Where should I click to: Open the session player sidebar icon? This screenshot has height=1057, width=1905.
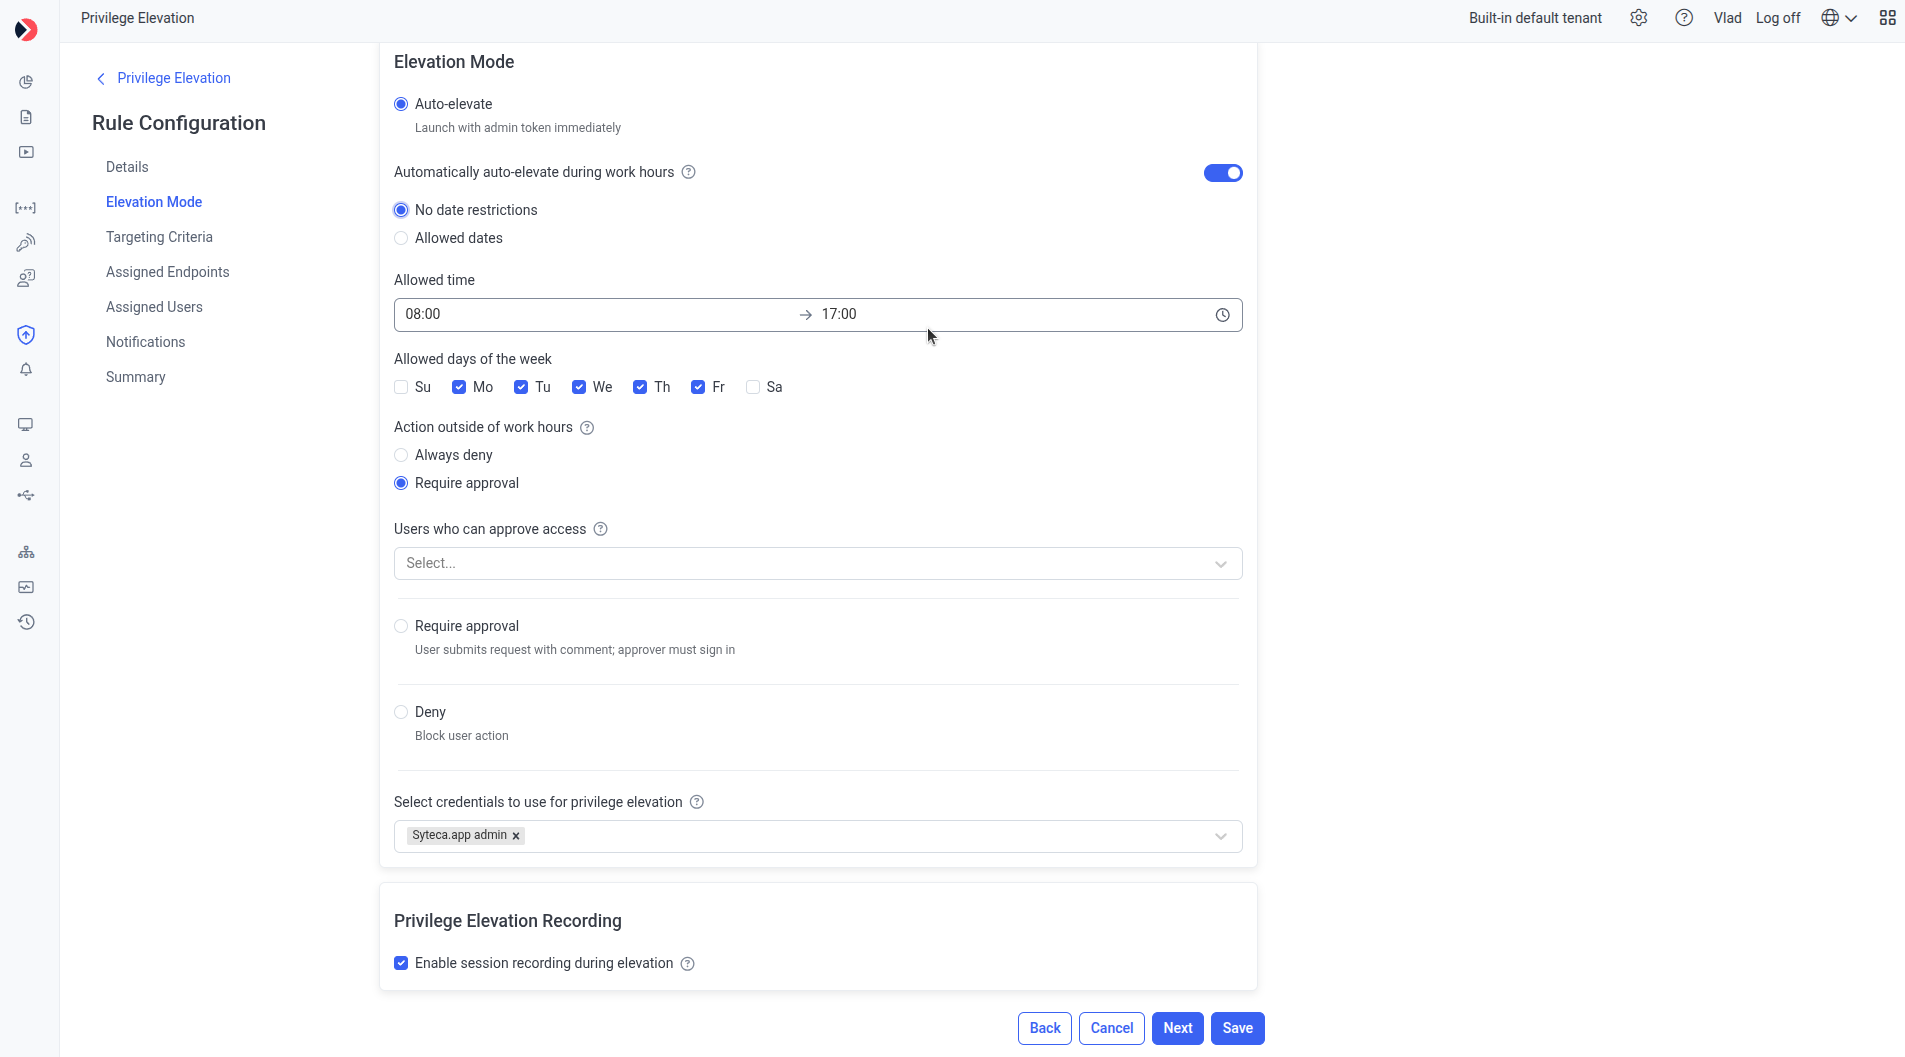pos(26,152)
